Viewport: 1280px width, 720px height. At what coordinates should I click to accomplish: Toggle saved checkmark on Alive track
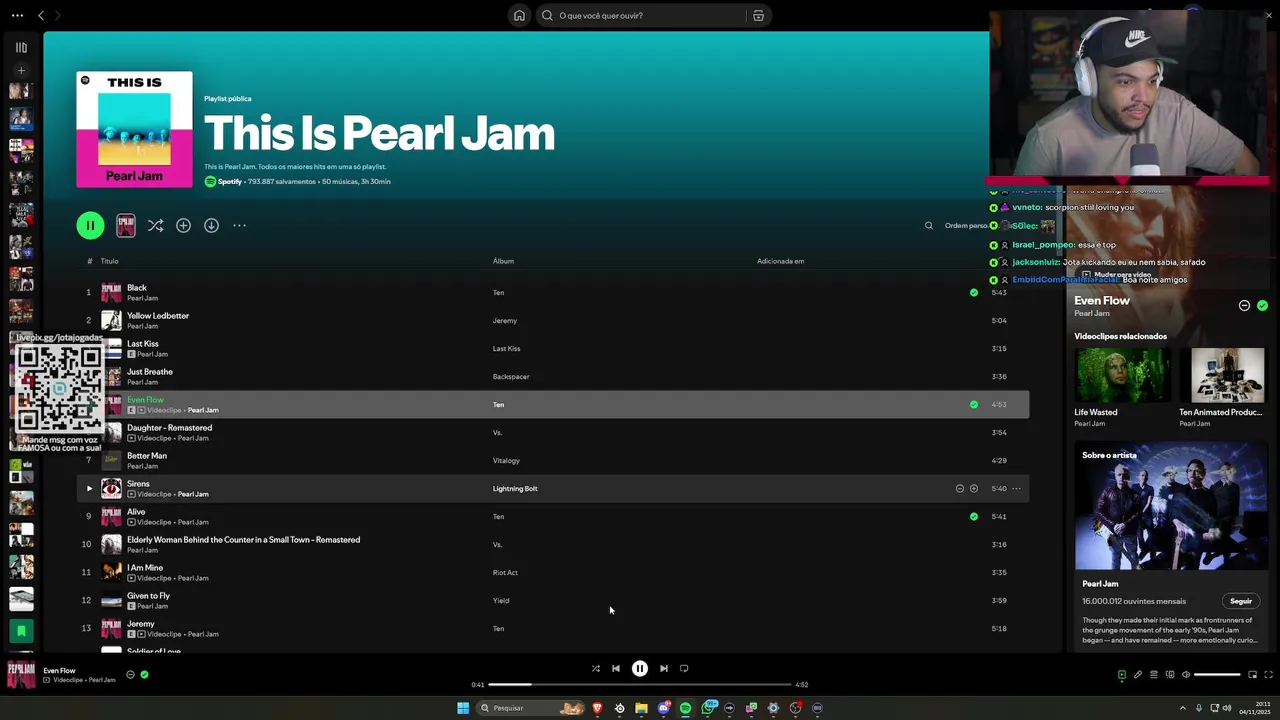coord(974,517)
